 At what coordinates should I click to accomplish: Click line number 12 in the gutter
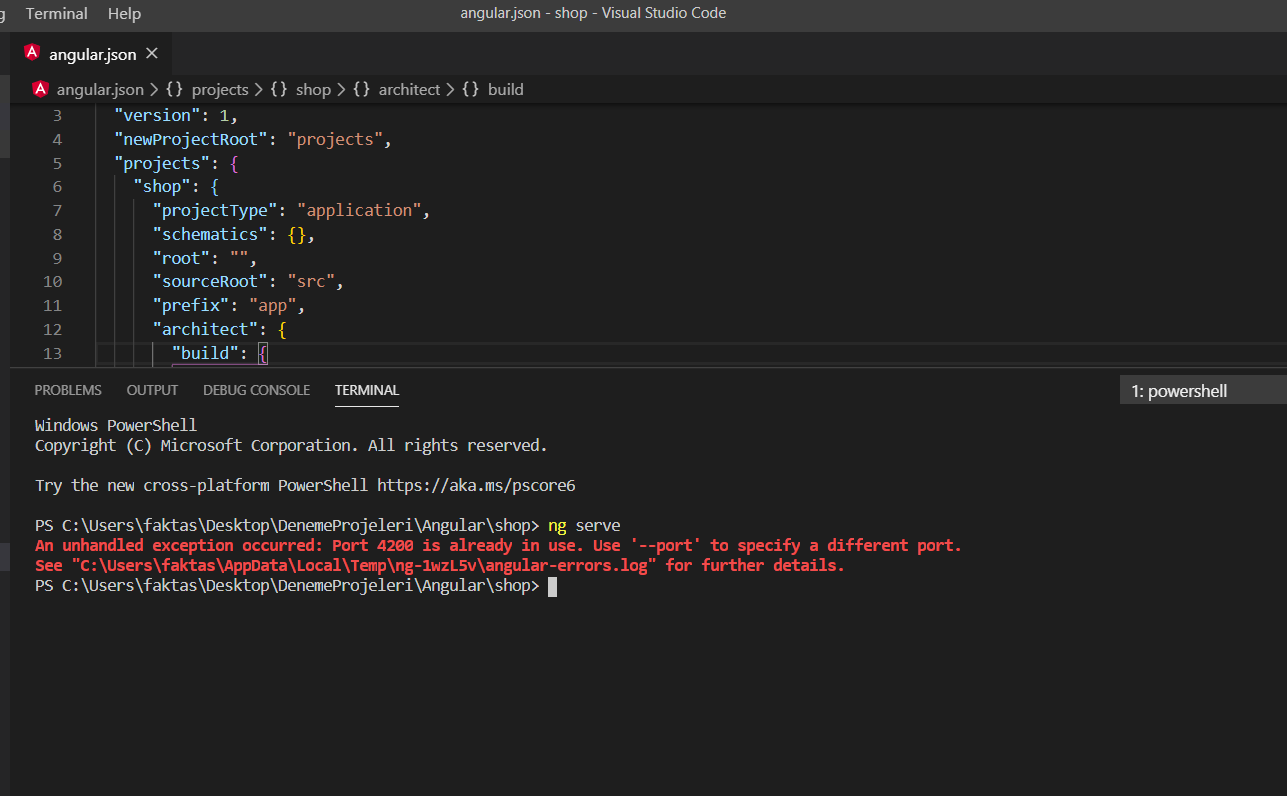point(52,329)
